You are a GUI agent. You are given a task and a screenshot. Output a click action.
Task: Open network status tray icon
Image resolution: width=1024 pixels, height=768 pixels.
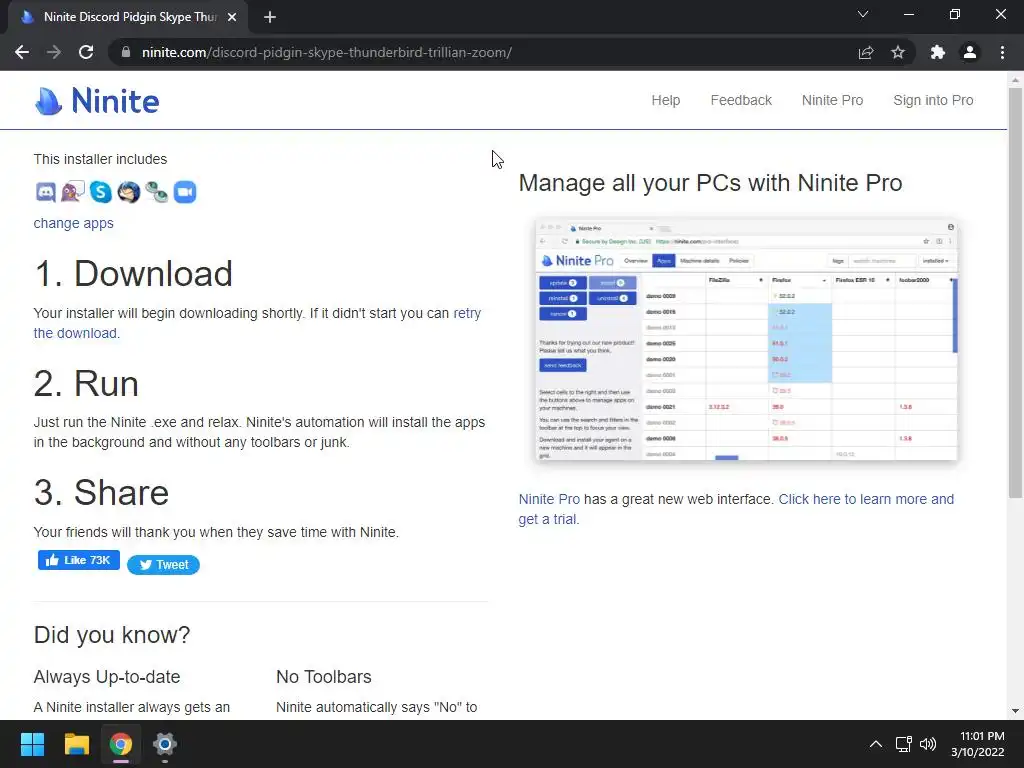coord(903,744)
